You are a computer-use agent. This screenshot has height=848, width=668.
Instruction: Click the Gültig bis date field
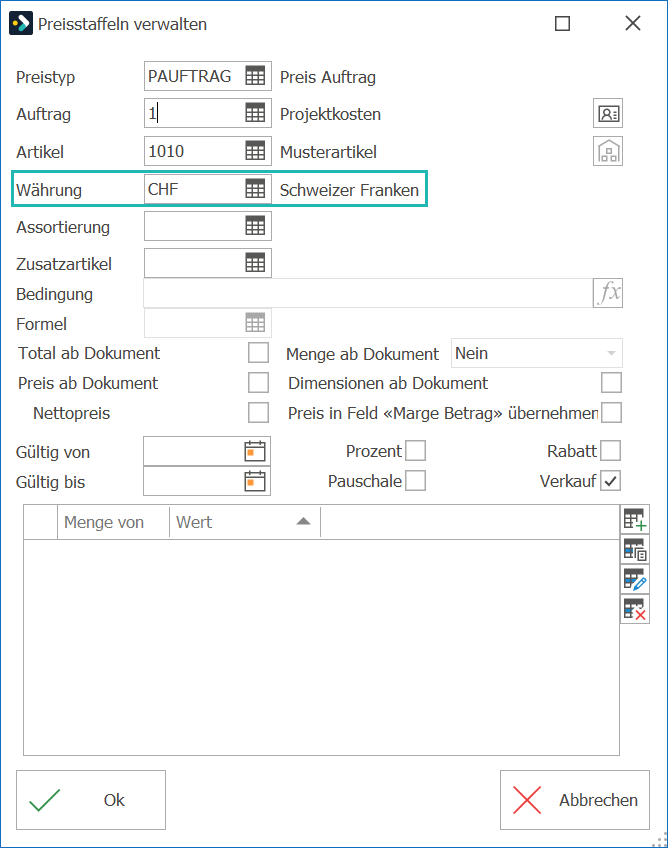point(207,481)
